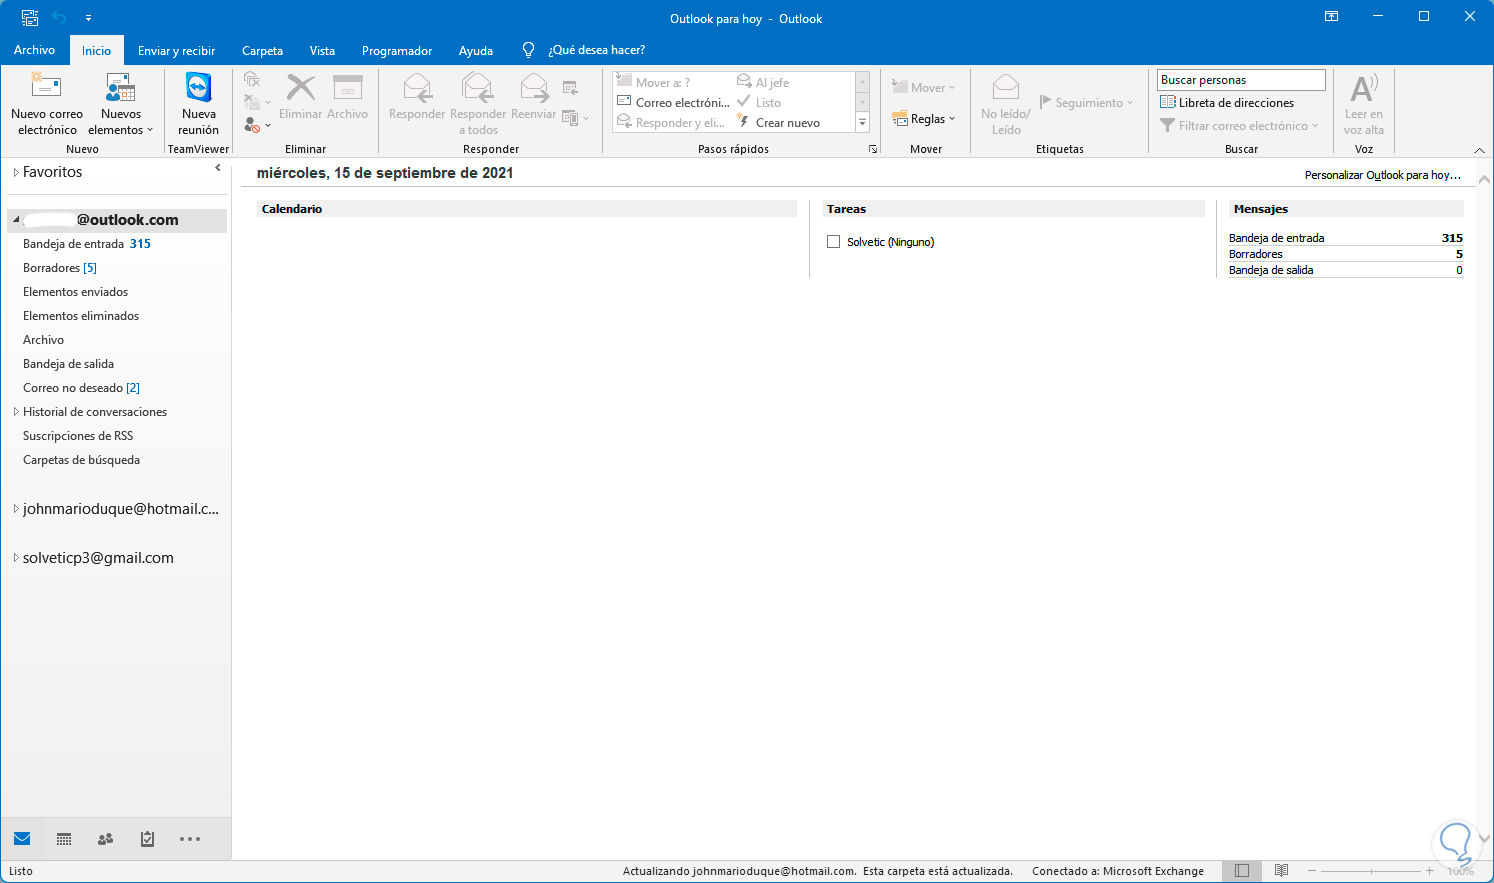Click 'Personalizar Outlook para hoy...' link

pyautogui.click(x=1383, y=175)
